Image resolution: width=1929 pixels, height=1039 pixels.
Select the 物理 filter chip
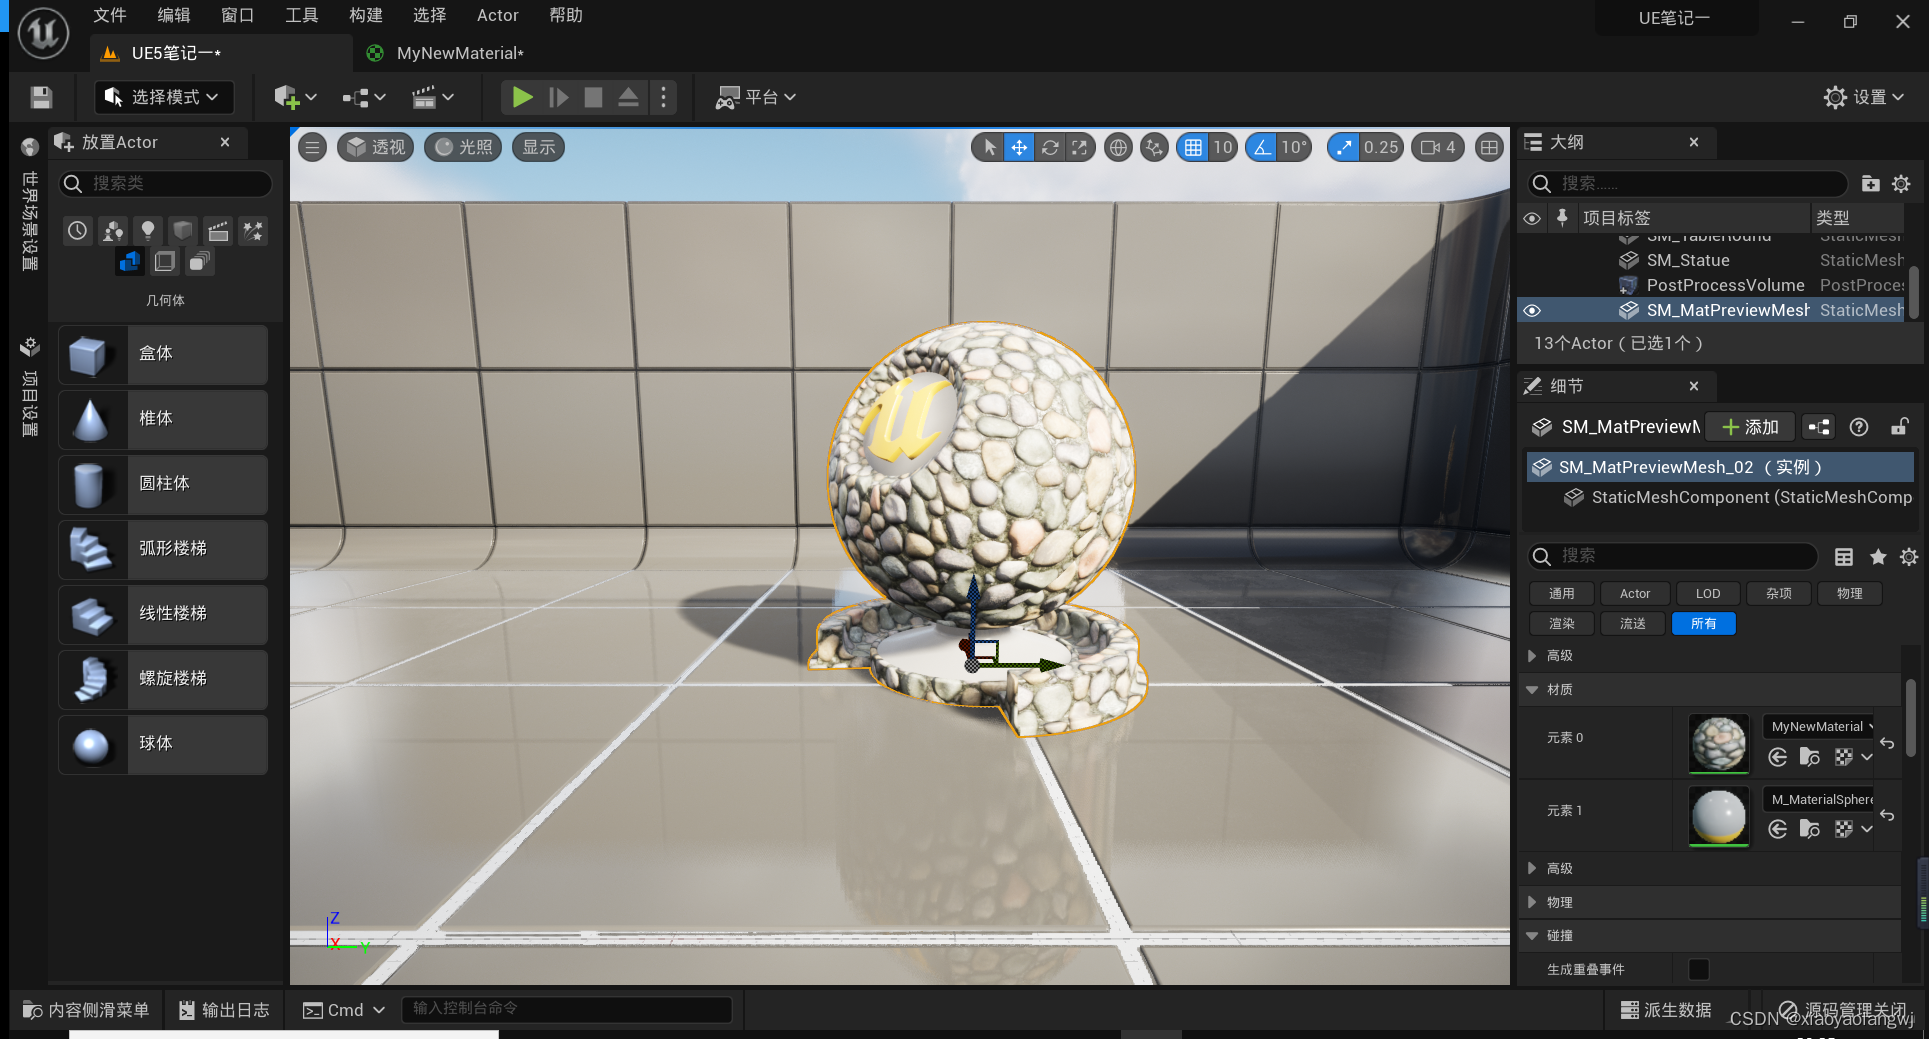(x=1850, y=594)
